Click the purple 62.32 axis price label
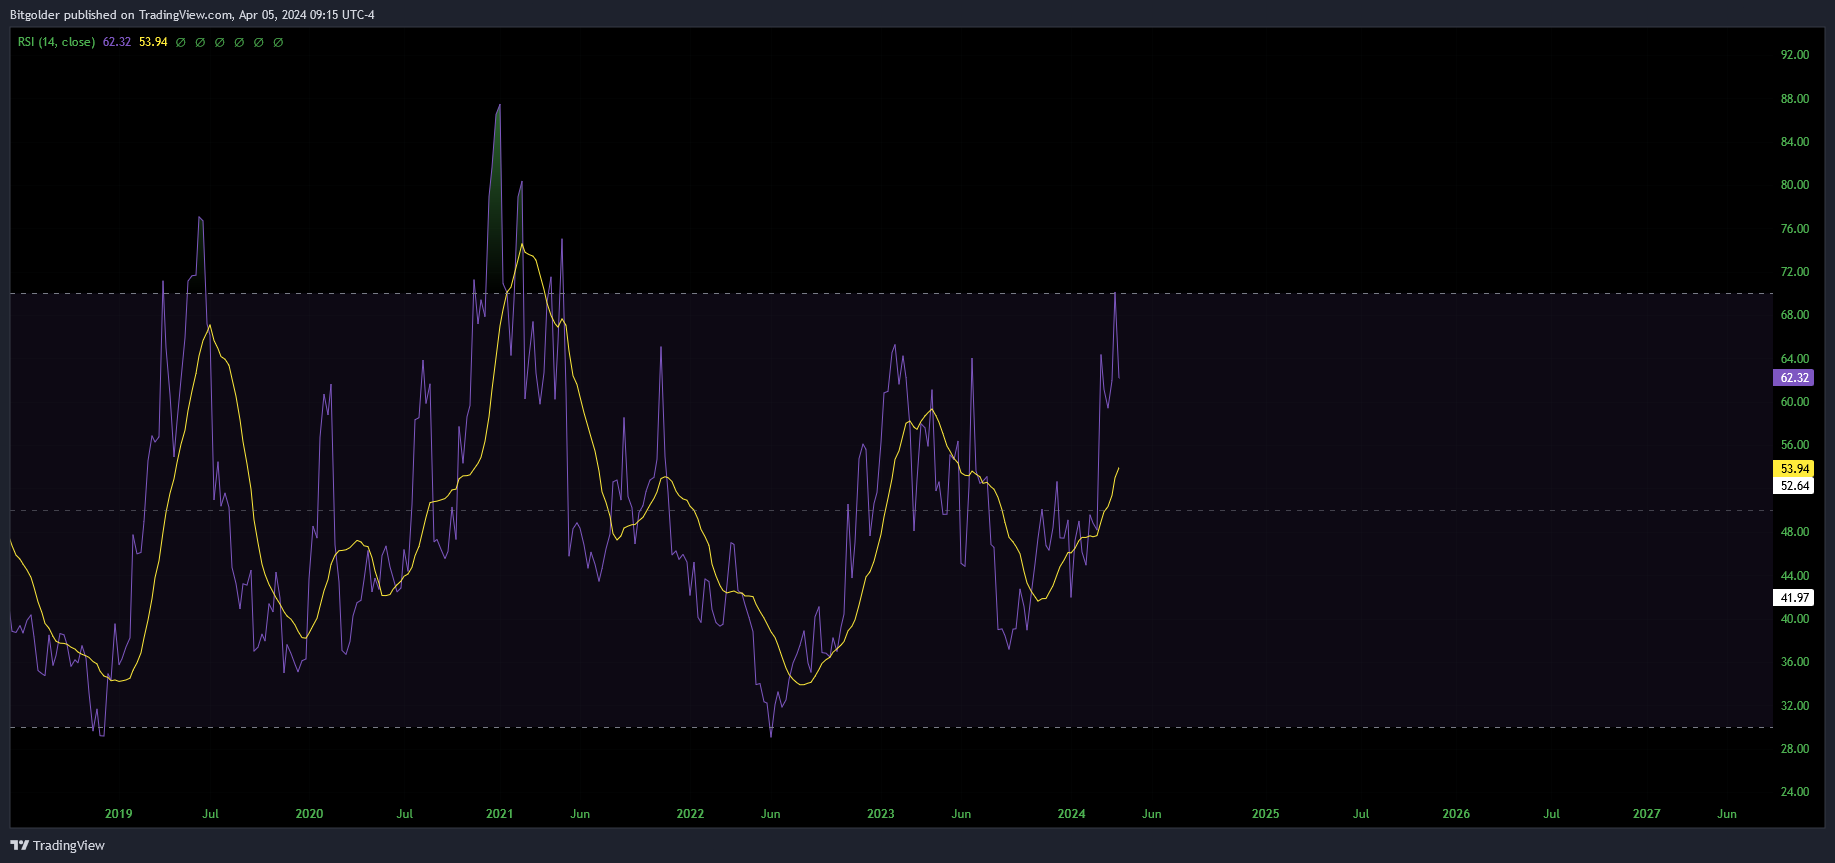The height and width of the screenshot is (863, 1835). tap(1794, 378)
